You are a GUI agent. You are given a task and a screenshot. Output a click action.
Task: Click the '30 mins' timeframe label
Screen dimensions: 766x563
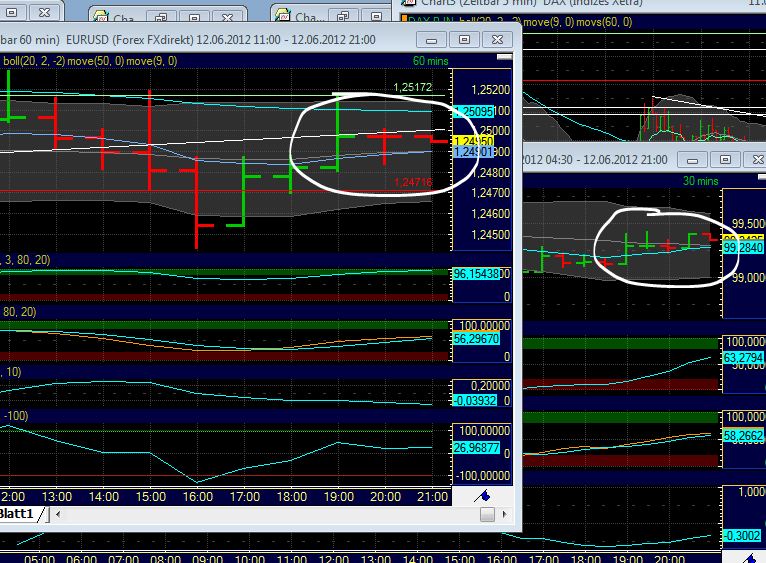coord(701,181)
